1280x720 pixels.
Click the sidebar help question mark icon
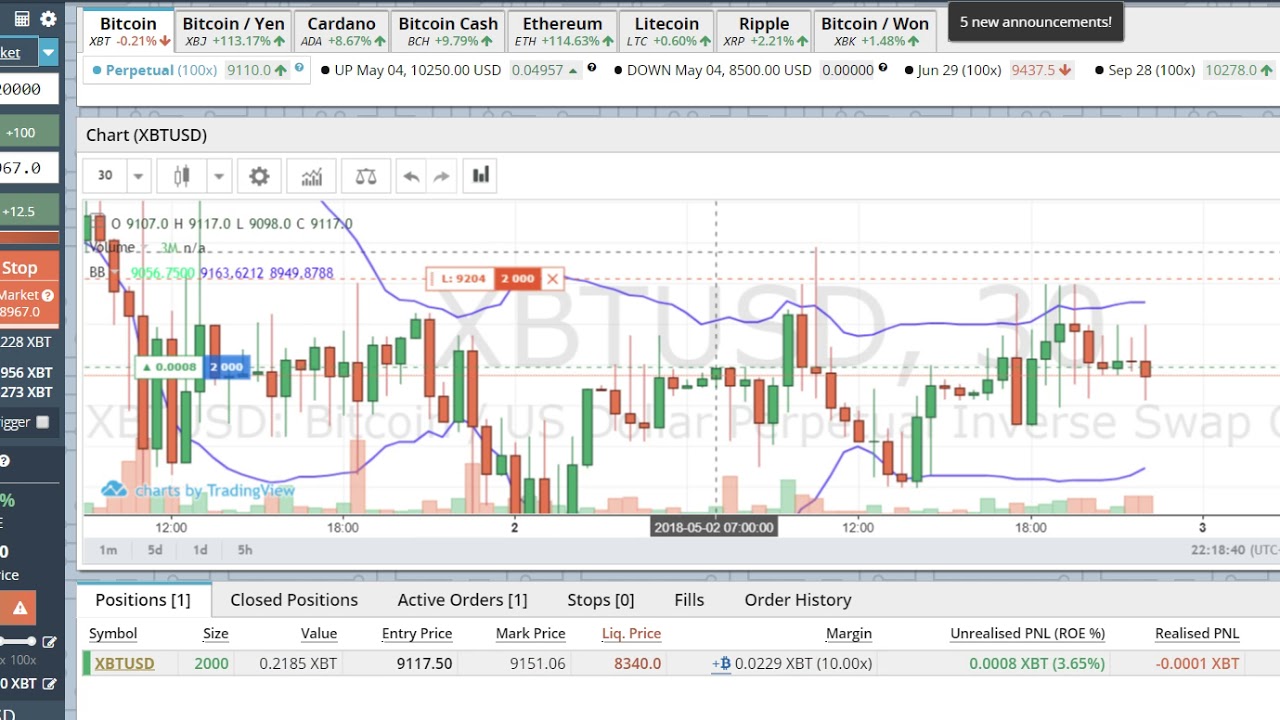(x=4, y=461)
